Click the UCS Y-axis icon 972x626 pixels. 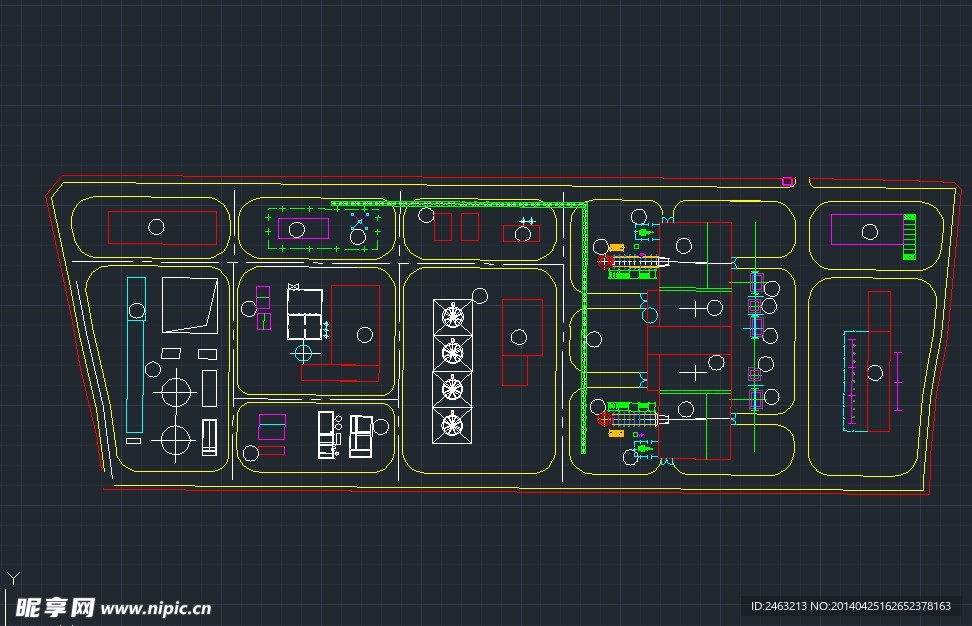click(13, 578)
